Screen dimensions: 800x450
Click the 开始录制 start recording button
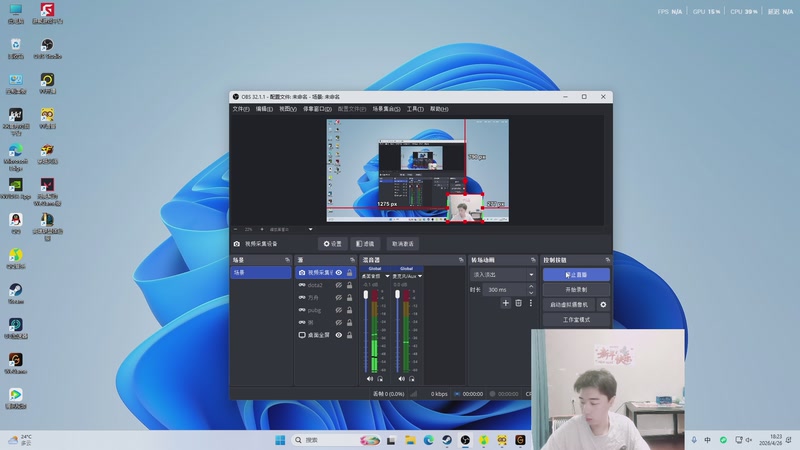coord(576,289)
